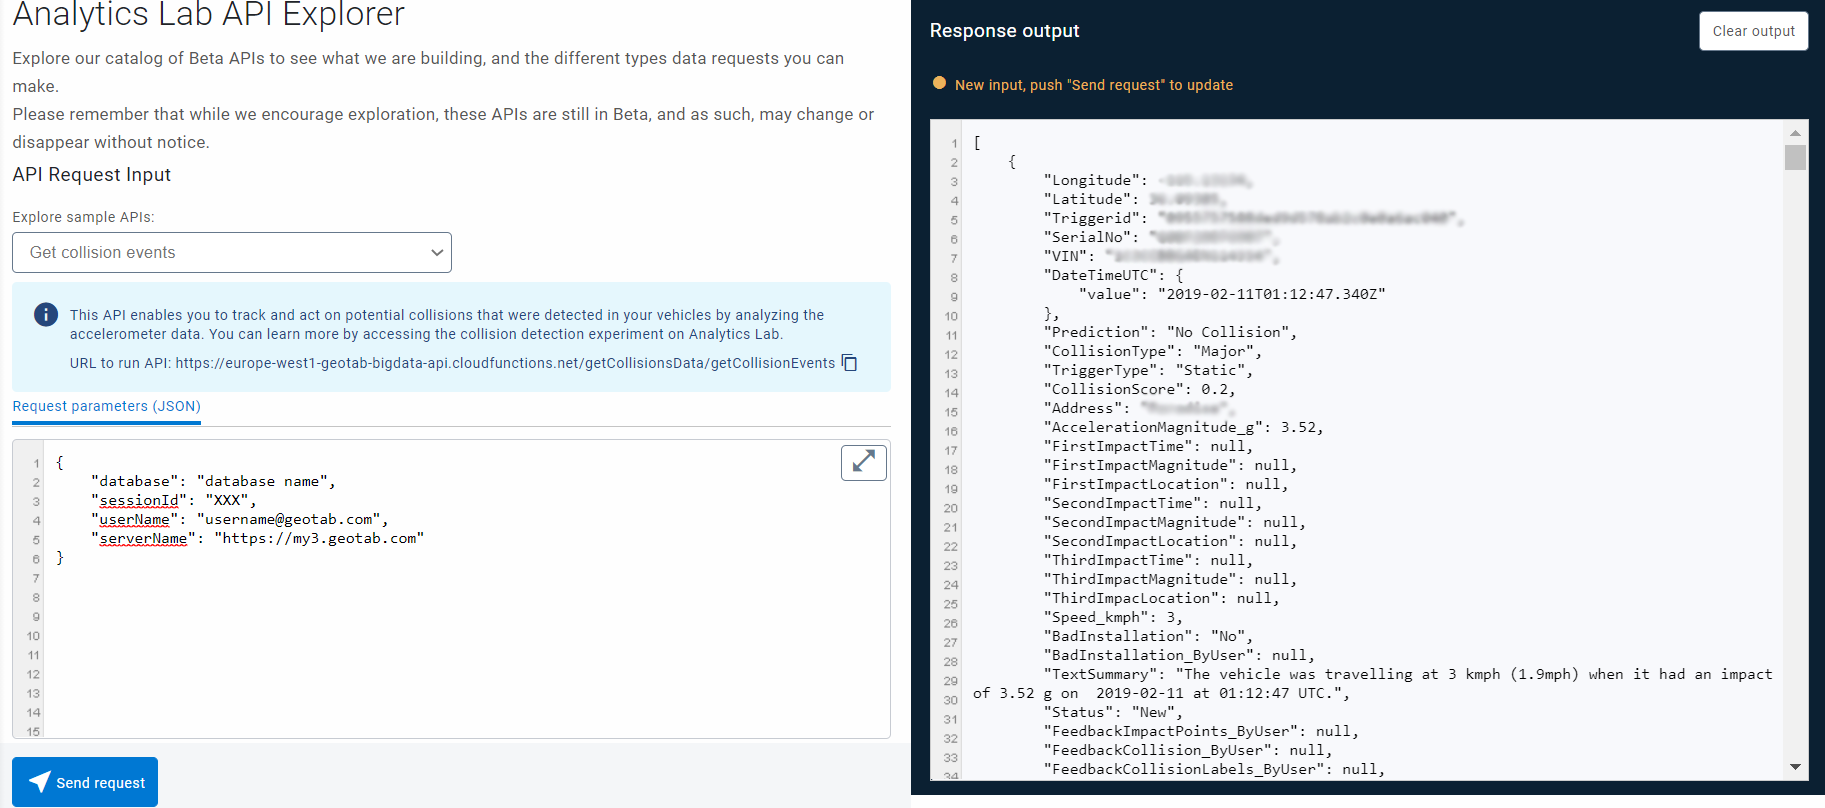This screenshot has height=808, width=1825.
Task: Grab the response output scrollbar thumb
Action: 1795,158
